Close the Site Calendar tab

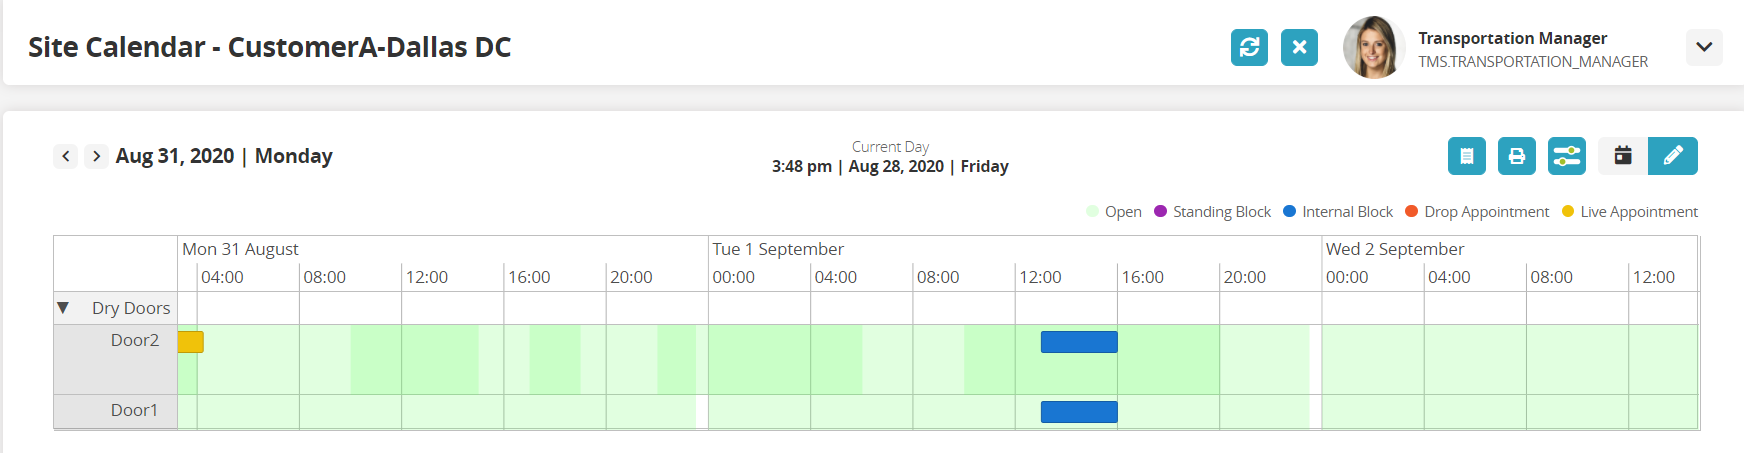1299,47
